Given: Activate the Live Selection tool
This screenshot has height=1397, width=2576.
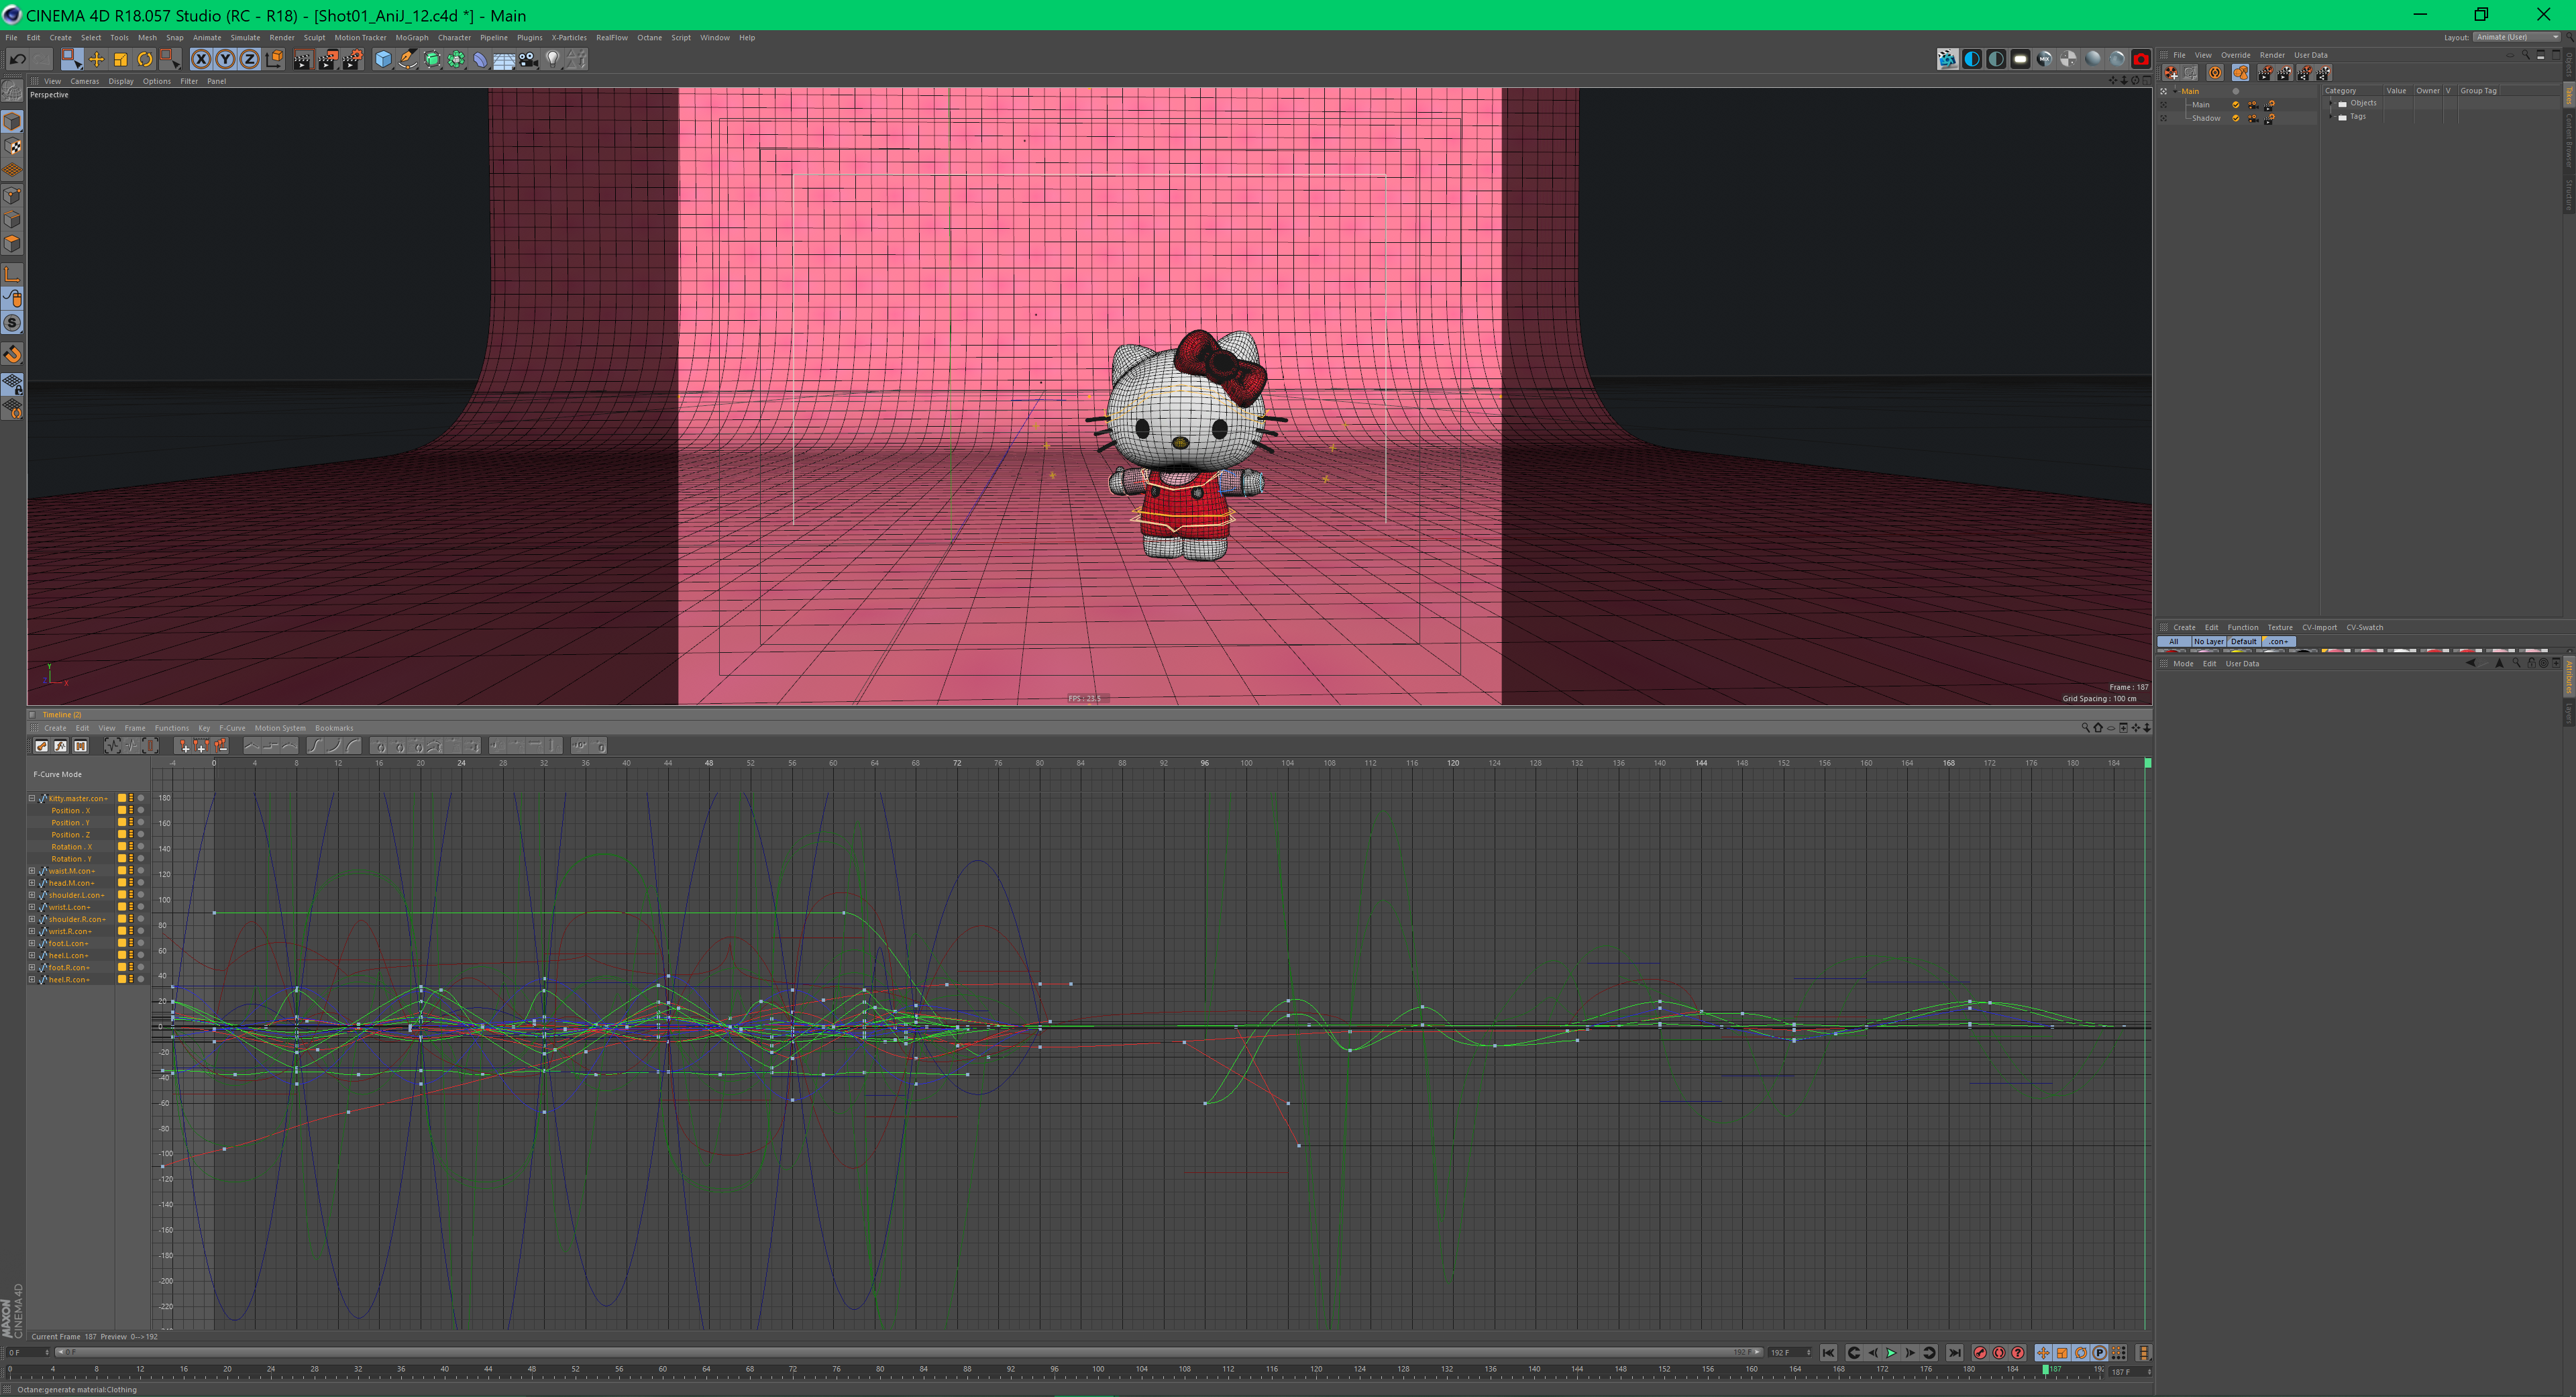Looking at the screenshot, I should click(71, 60).
